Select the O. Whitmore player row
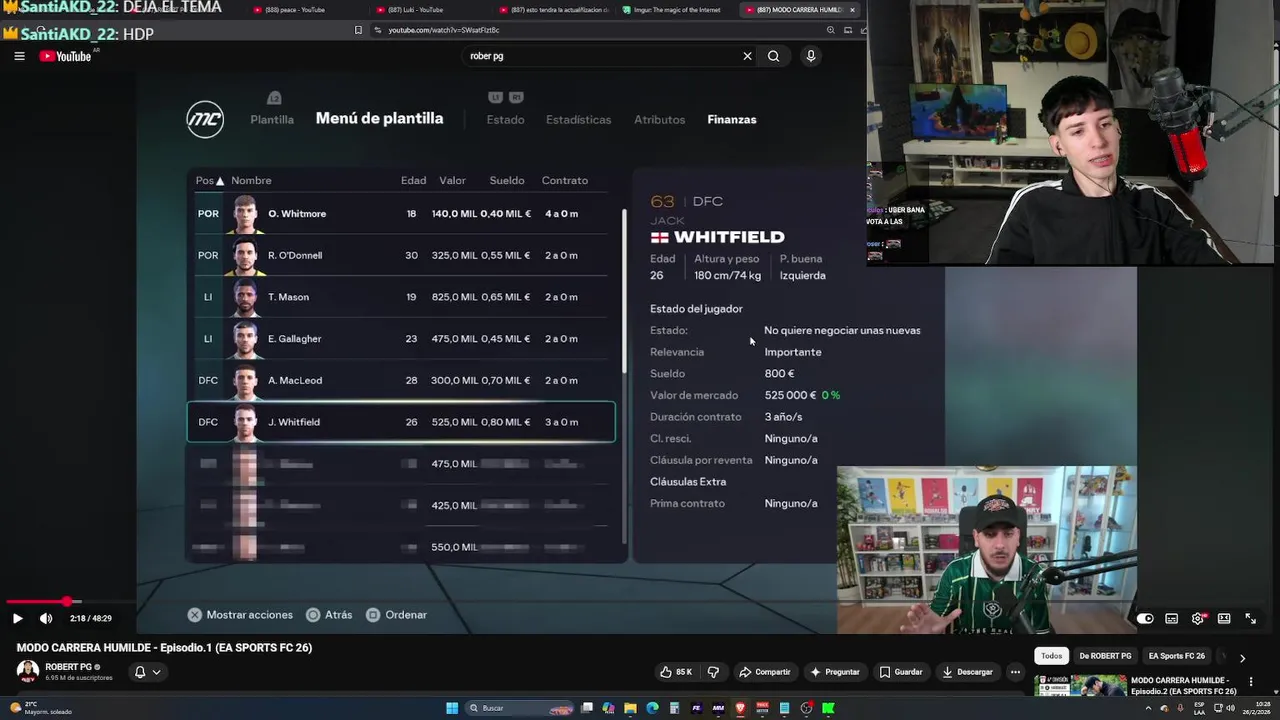This screenshot has width=1280, height=720. coord(401,214)
